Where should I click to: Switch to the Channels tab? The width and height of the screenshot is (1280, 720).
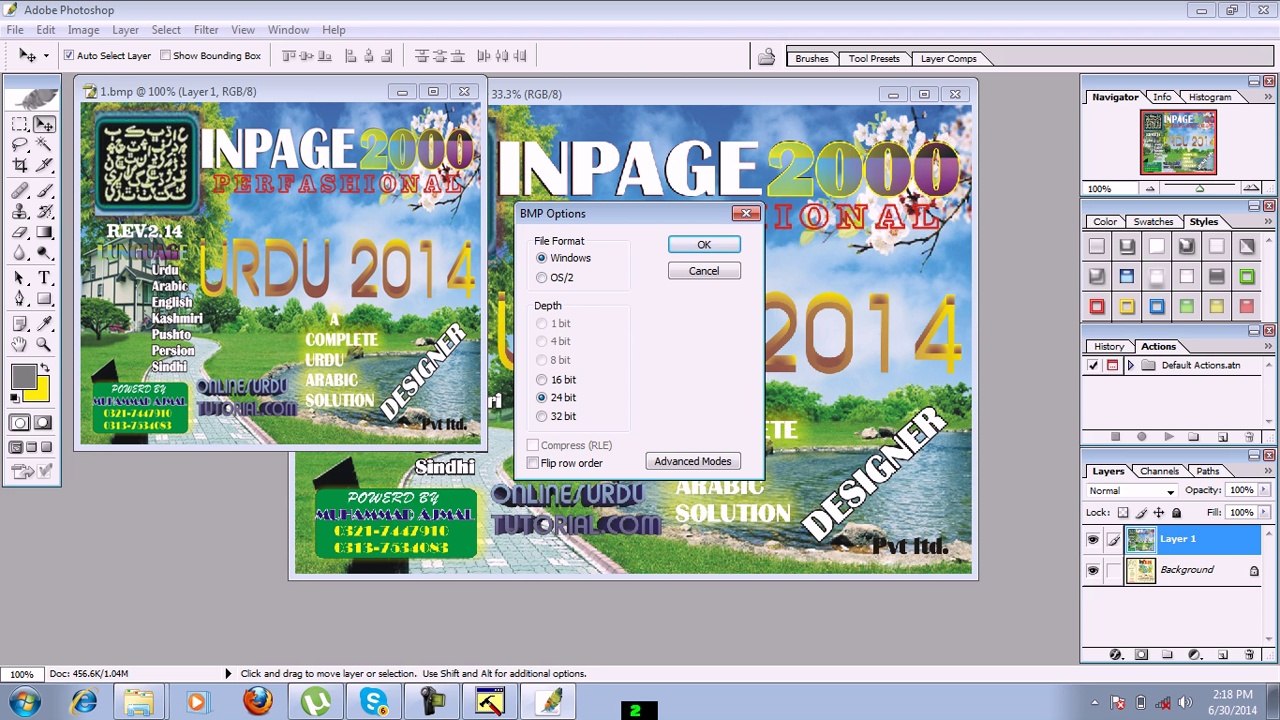coord(1159,471)
